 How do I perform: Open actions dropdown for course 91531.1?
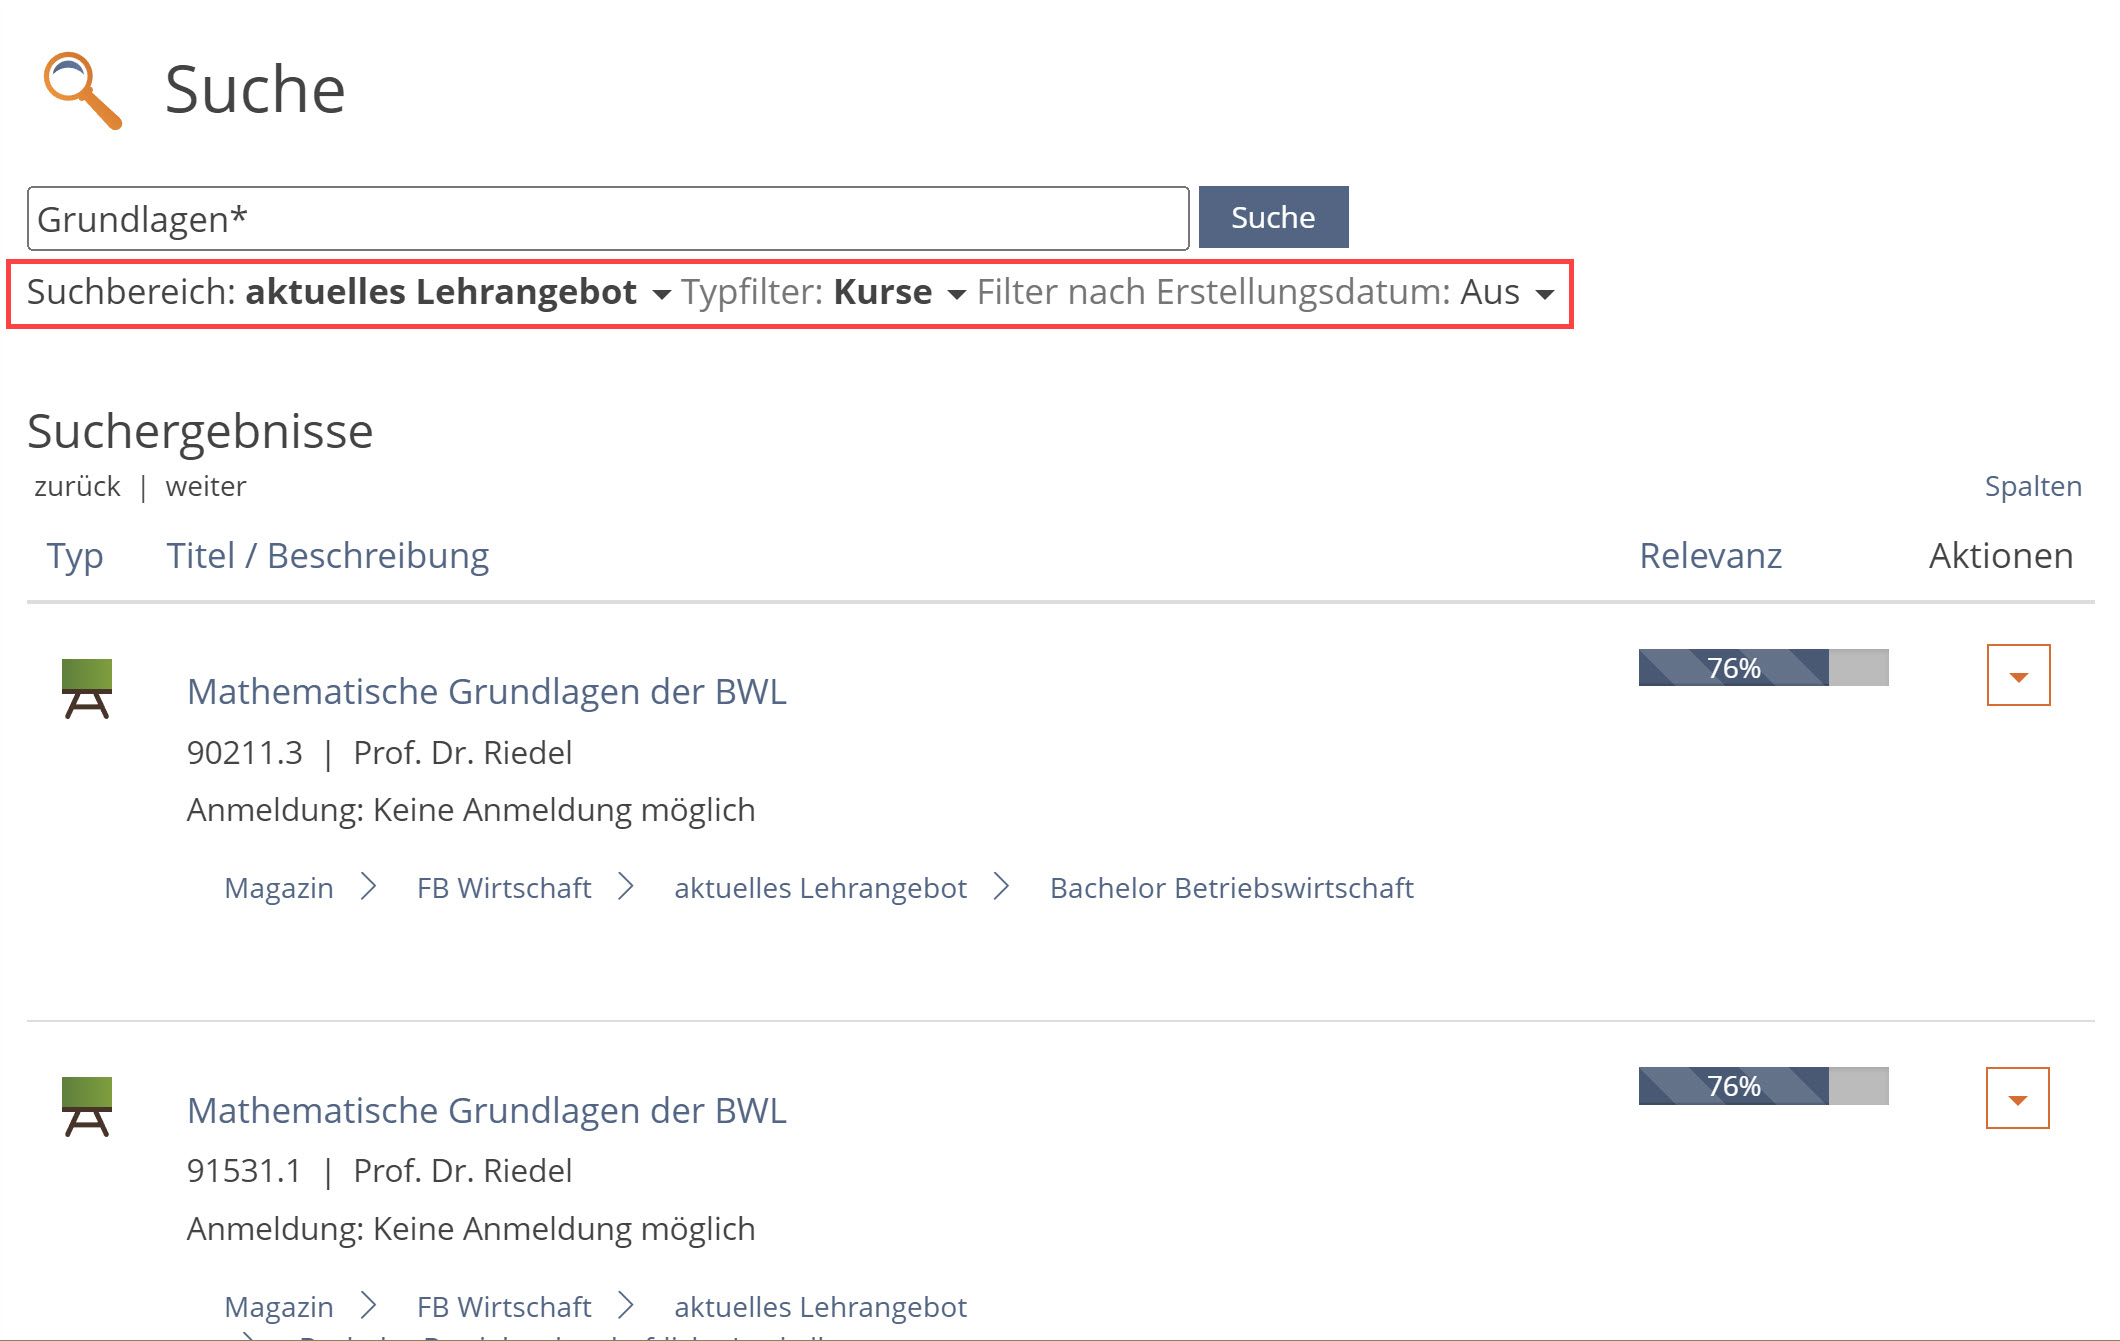coord(2017,1098)
